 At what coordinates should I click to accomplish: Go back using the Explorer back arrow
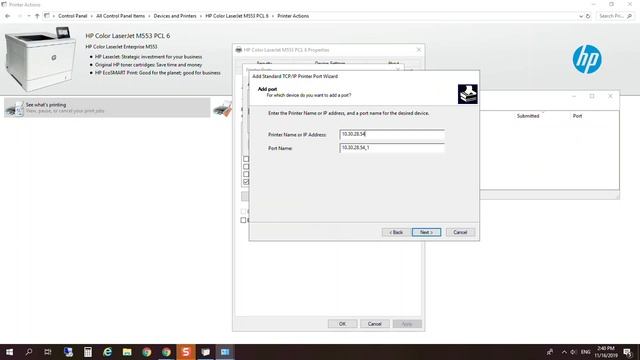coord(8,16)
